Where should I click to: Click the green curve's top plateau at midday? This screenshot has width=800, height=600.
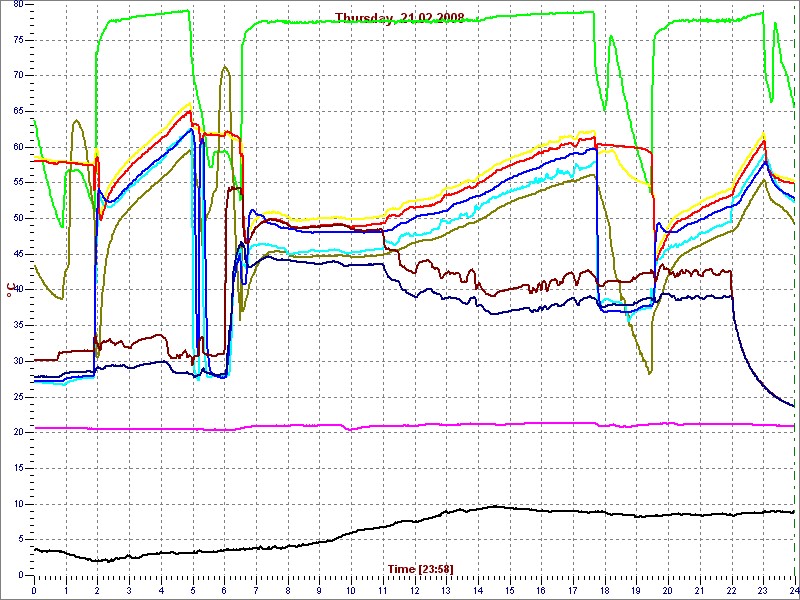[x=420, y=21]
